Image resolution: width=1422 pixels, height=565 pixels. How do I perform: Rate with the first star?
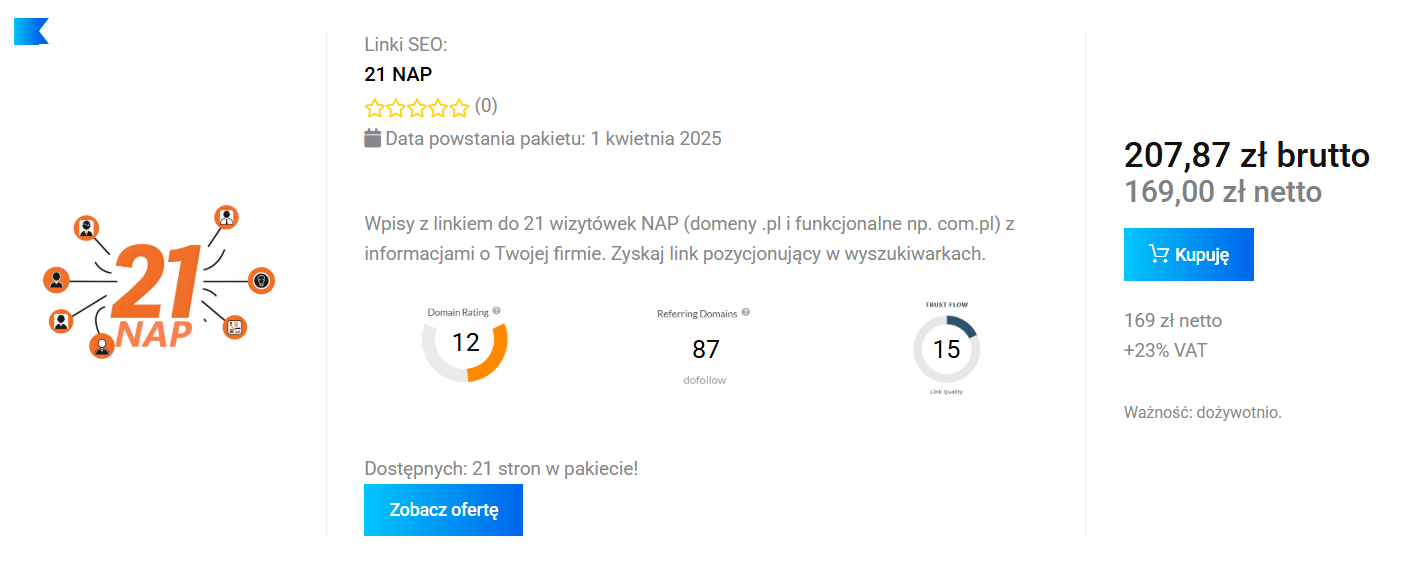coord(374,108)
